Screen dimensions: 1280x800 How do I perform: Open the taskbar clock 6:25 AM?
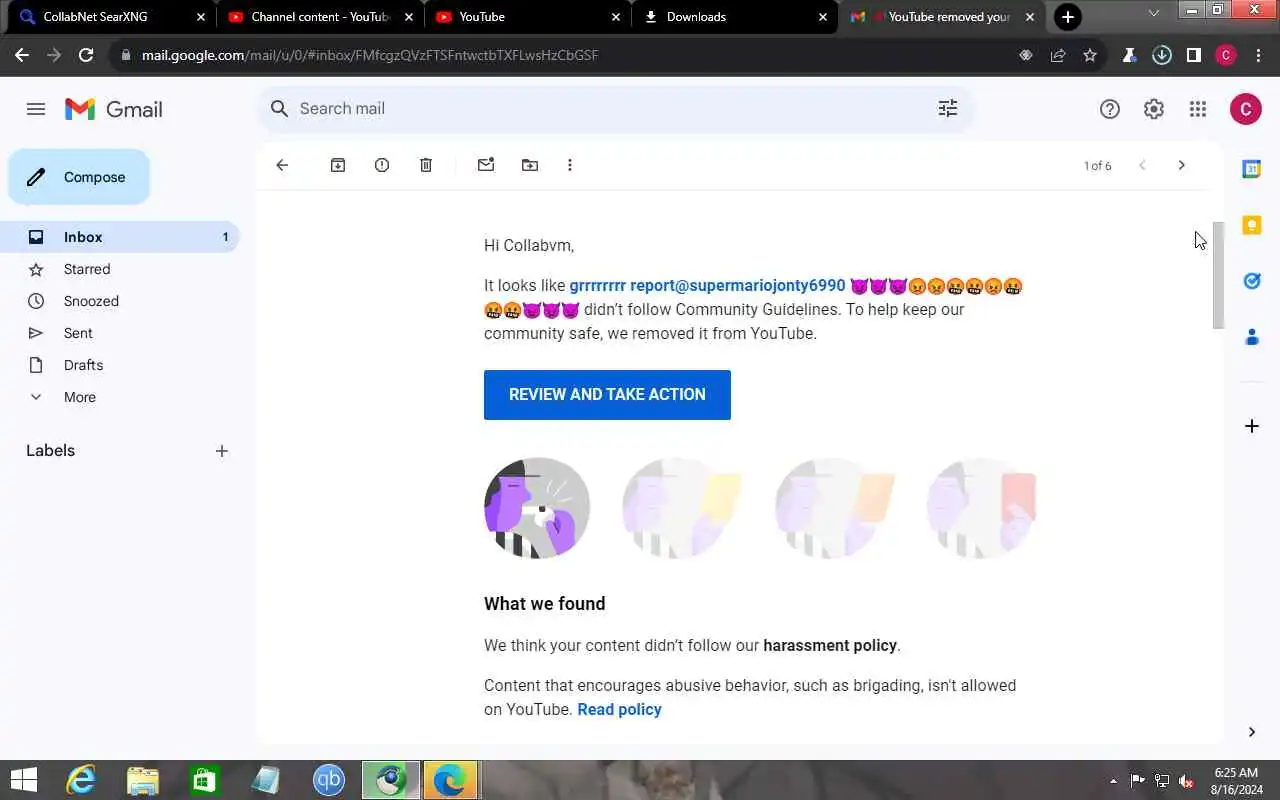click(x=1236, y=773)
